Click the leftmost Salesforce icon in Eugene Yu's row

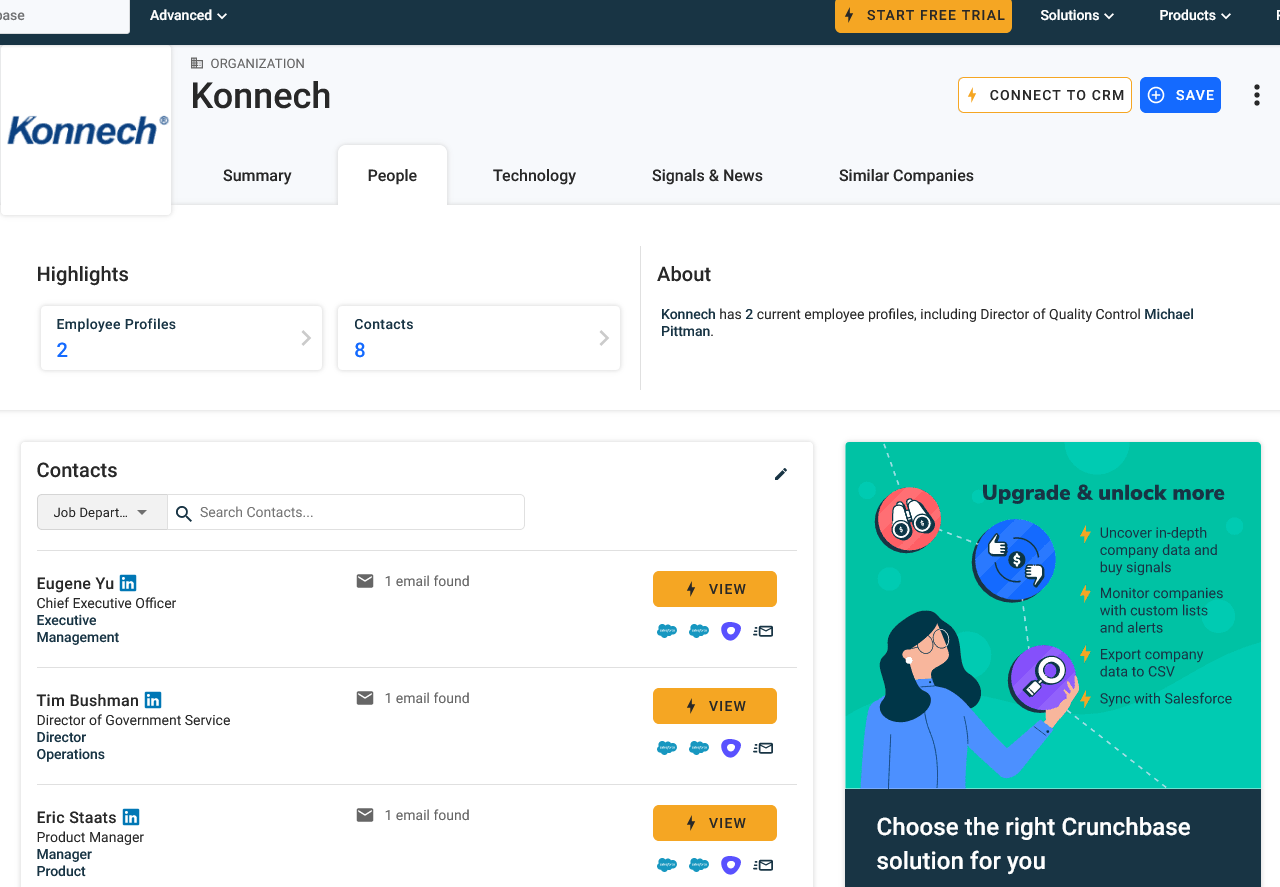pos(667,631)
